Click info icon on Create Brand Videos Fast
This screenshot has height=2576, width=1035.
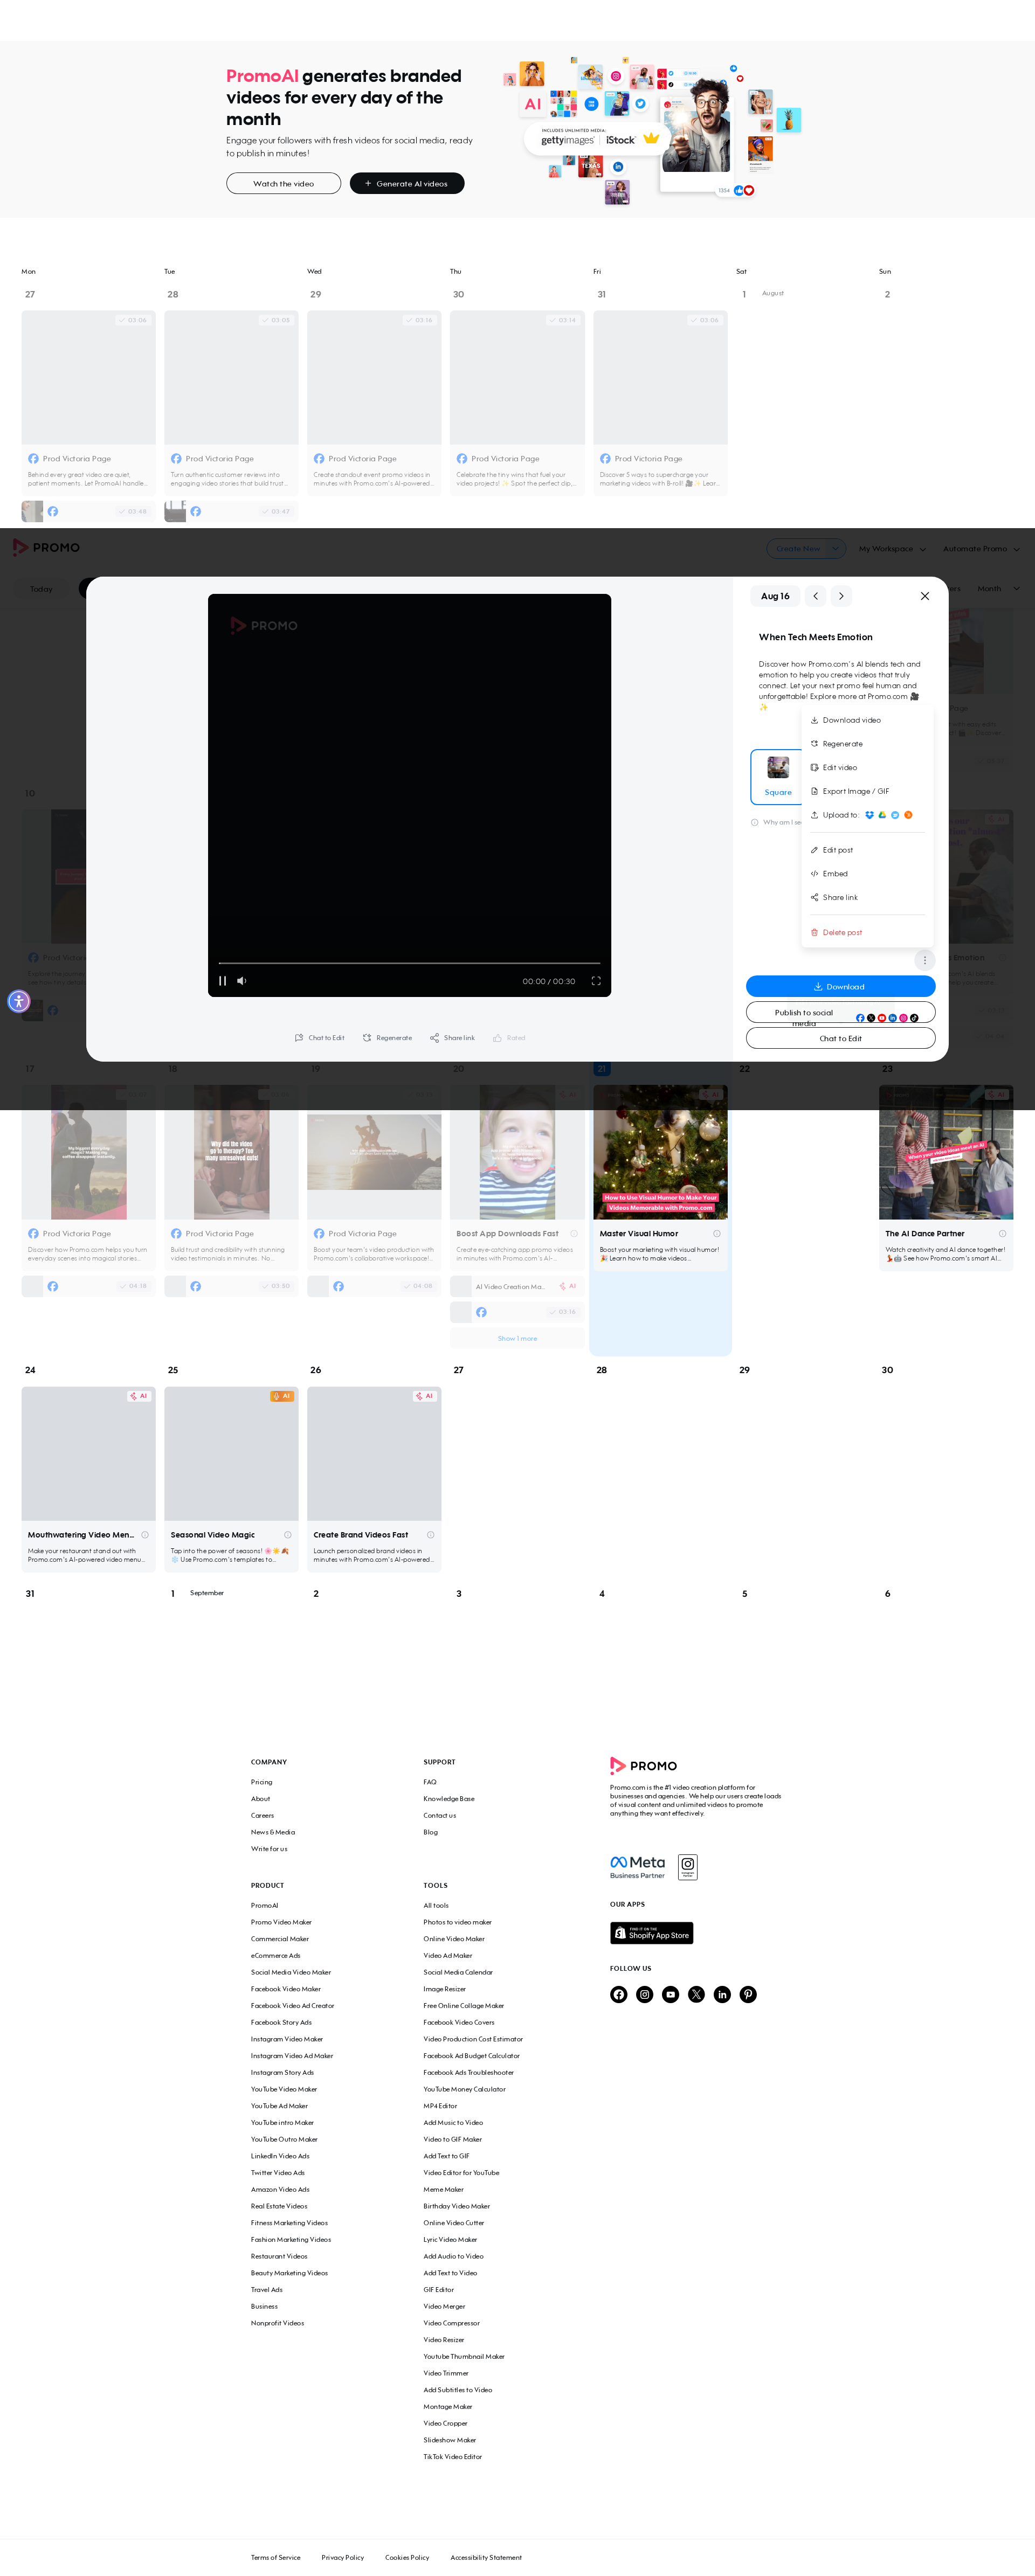point(431,1535)
